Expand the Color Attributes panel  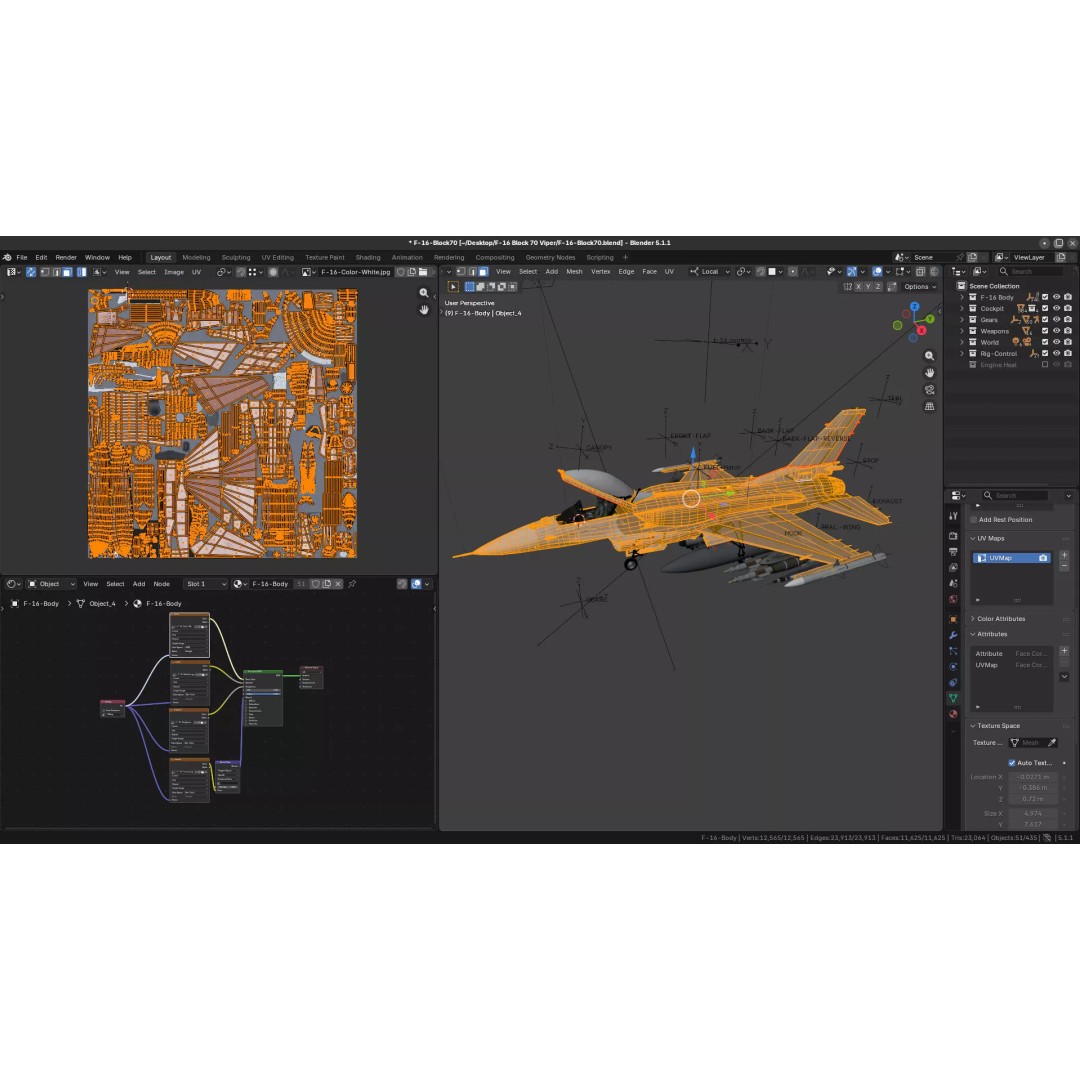(x=972, y=619)
